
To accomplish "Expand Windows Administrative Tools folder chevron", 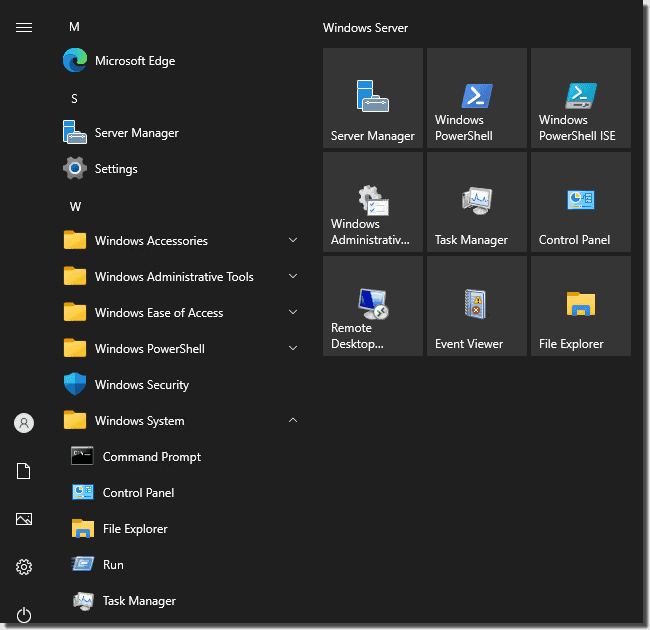I will pyautogui.click(x=293, y=276).
